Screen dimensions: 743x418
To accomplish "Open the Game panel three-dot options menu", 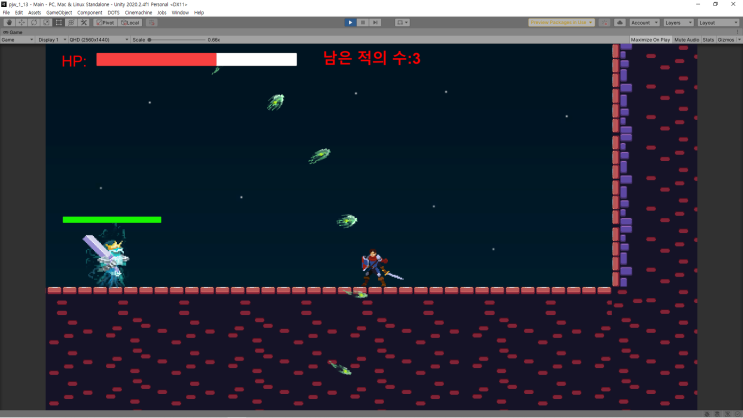I will pyautogui.click(x=738, y=32).
